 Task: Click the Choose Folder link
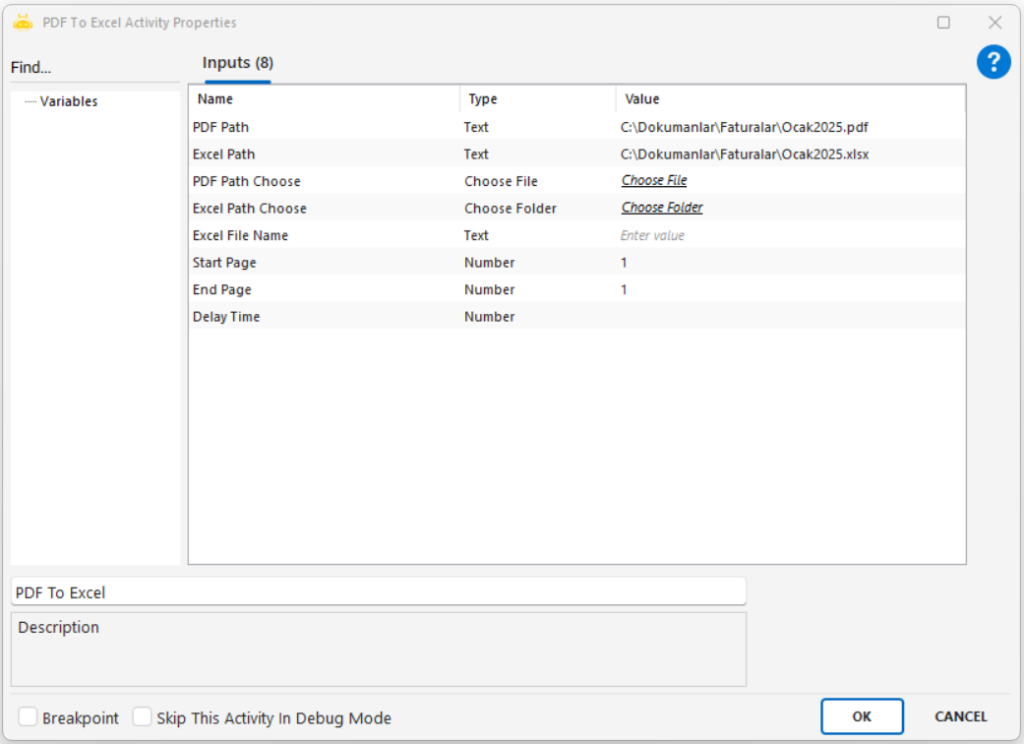click(x=662, y=208)
